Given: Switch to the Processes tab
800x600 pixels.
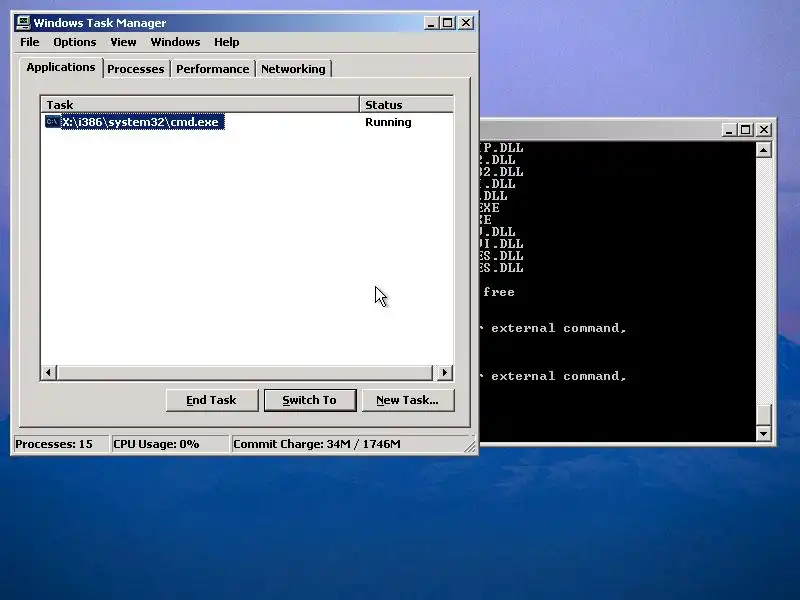Looking at the screenshot, I should (x=136, y=69).
